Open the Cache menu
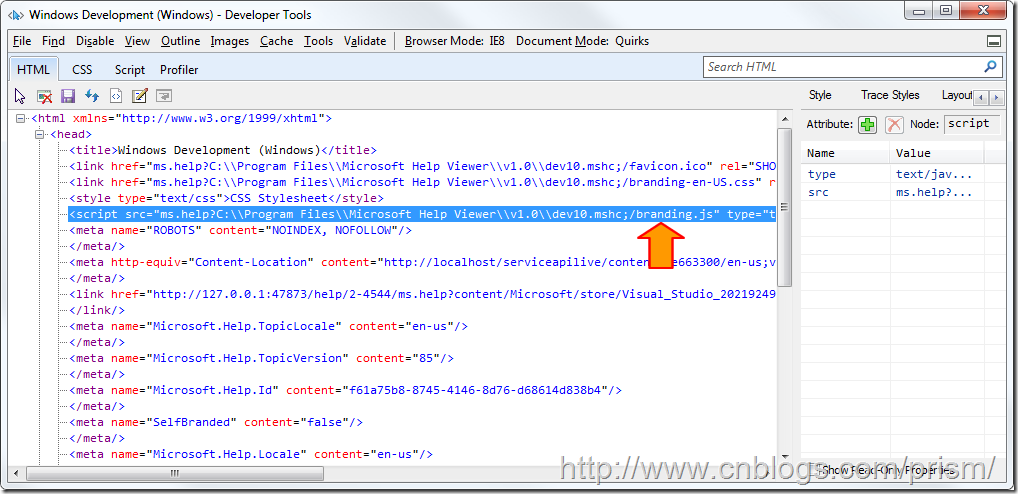The width and height of the screenshot is (1018, 494). pyautogui.click(x=277, y=41)
